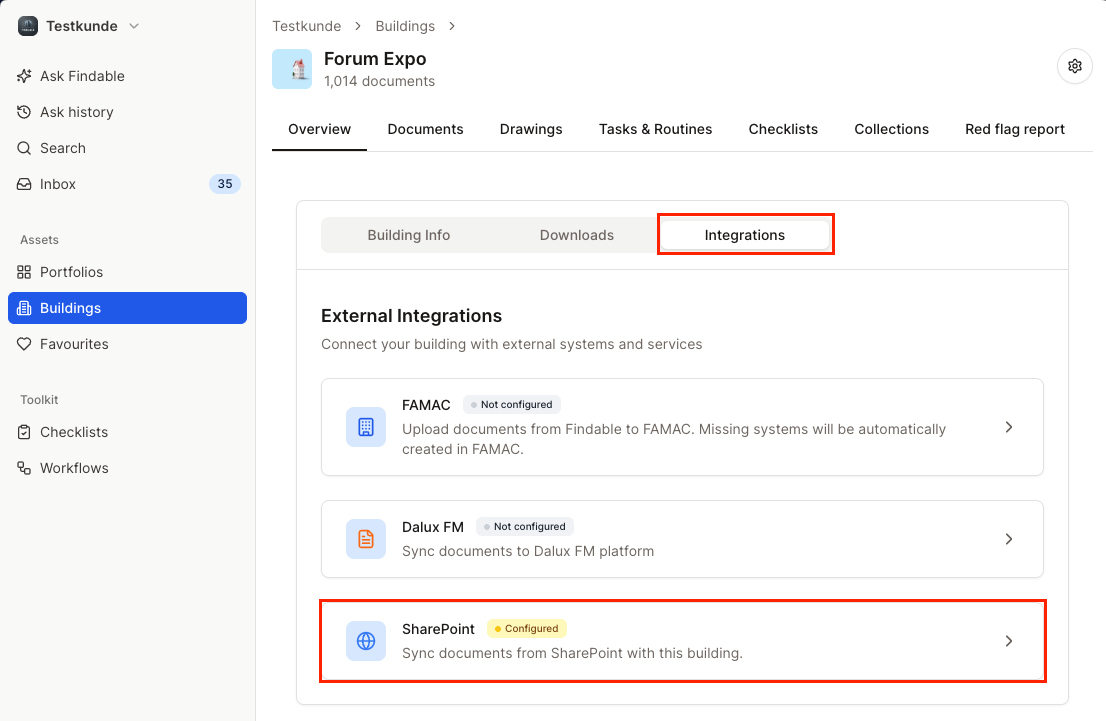
Task: Open the building settings gear icon
Action: point(1074,65)
